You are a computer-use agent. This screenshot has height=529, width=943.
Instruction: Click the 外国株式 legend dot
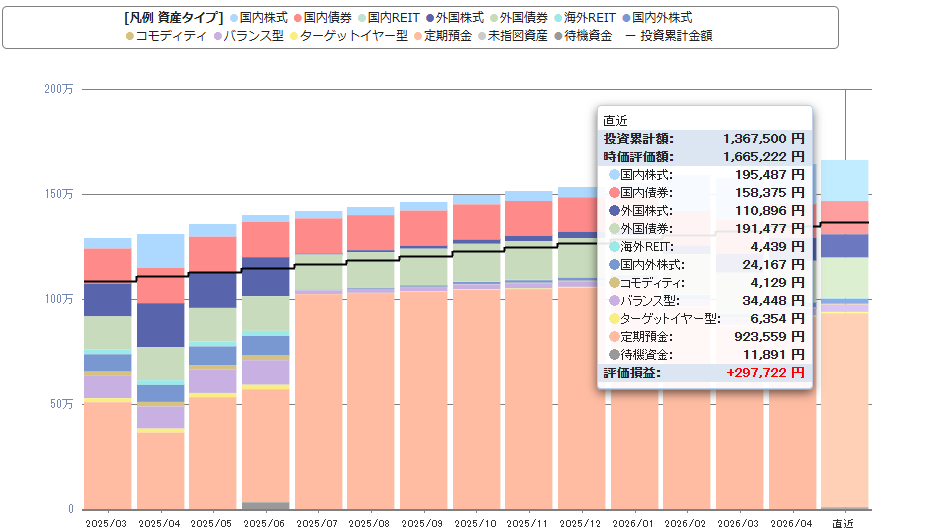point(430,18)
